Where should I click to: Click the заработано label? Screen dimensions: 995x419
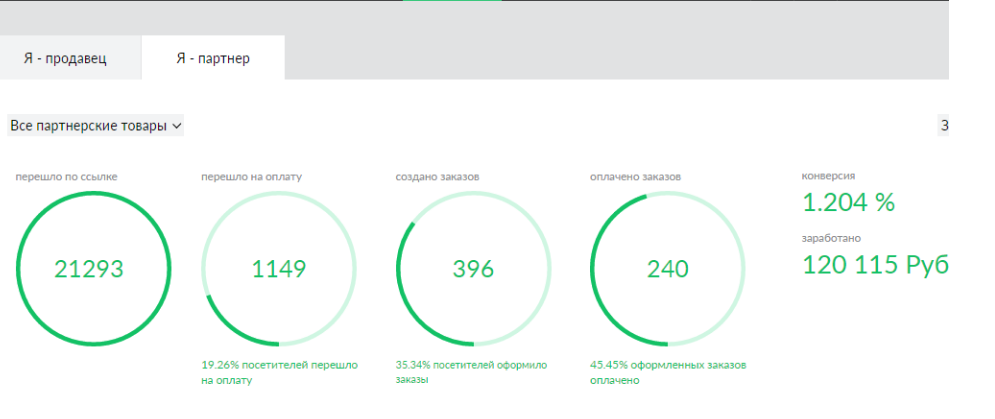coord(831,239)
